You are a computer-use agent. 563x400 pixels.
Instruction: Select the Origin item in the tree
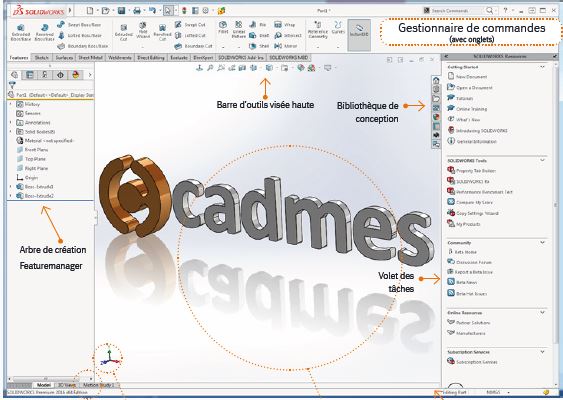click(27, 177)
